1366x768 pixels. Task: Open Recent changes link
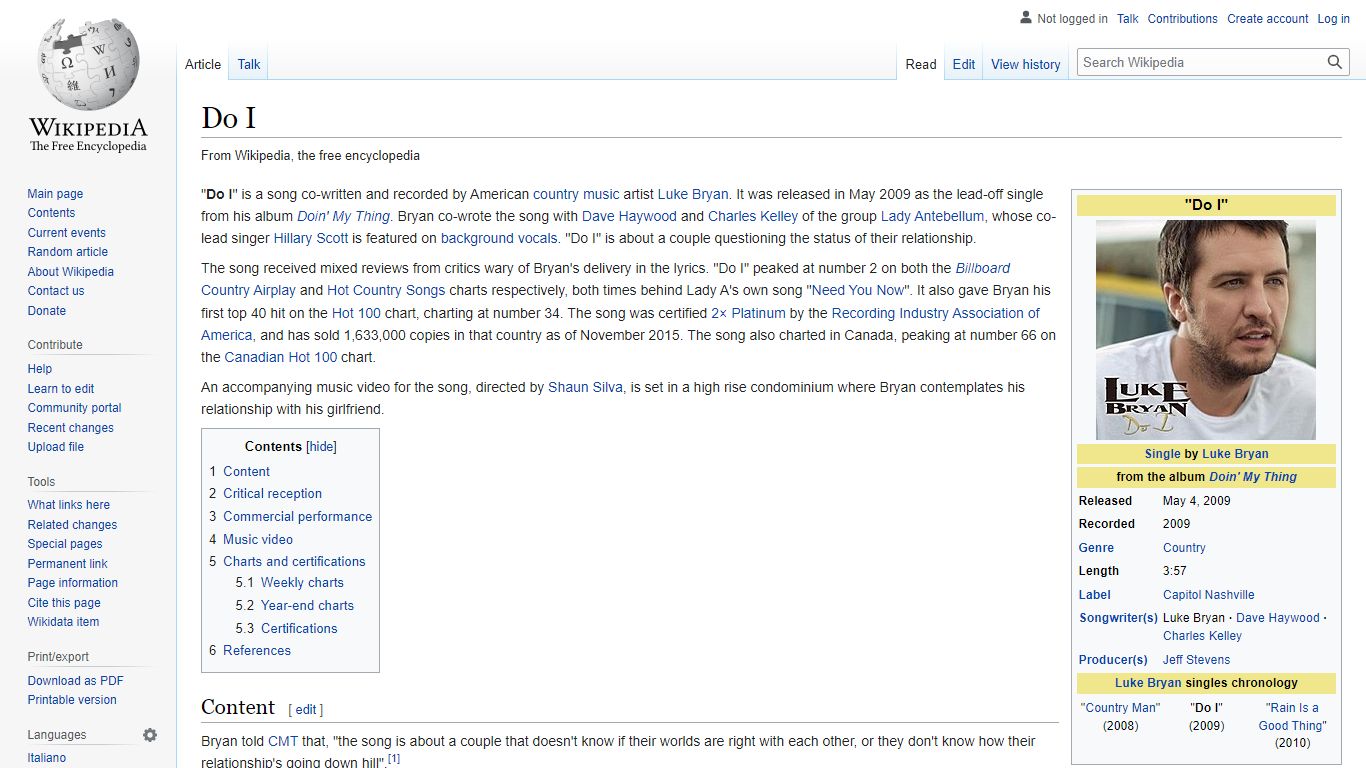click(70, 428)
